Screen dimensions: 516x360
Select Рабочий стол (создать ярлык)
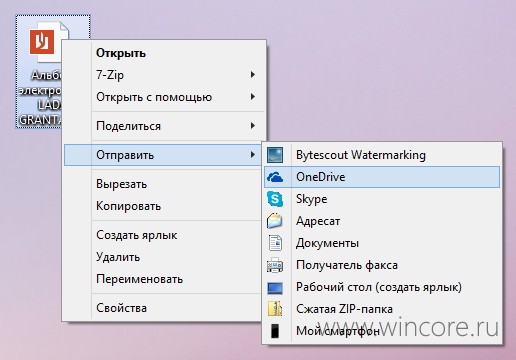point(382,287)
